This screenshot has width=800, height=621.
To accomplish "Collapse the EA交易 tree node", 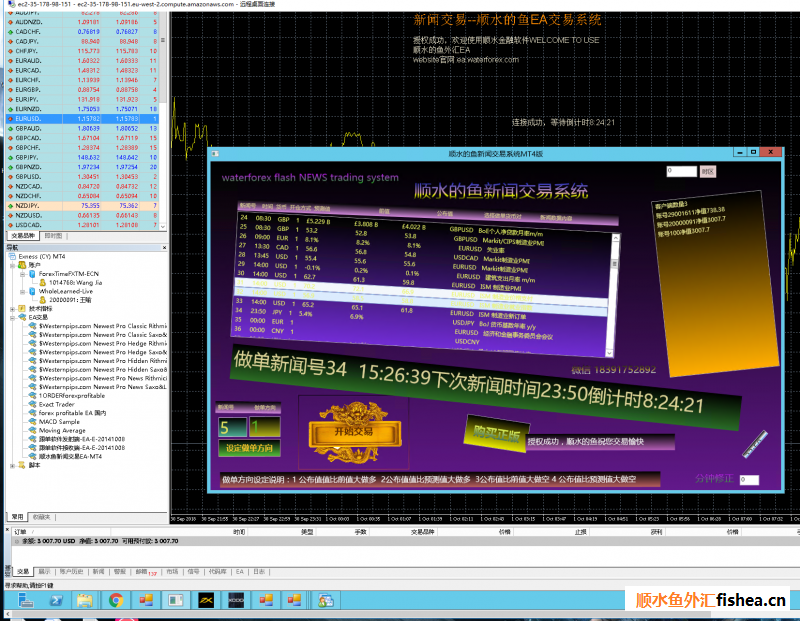I will 13,317.
